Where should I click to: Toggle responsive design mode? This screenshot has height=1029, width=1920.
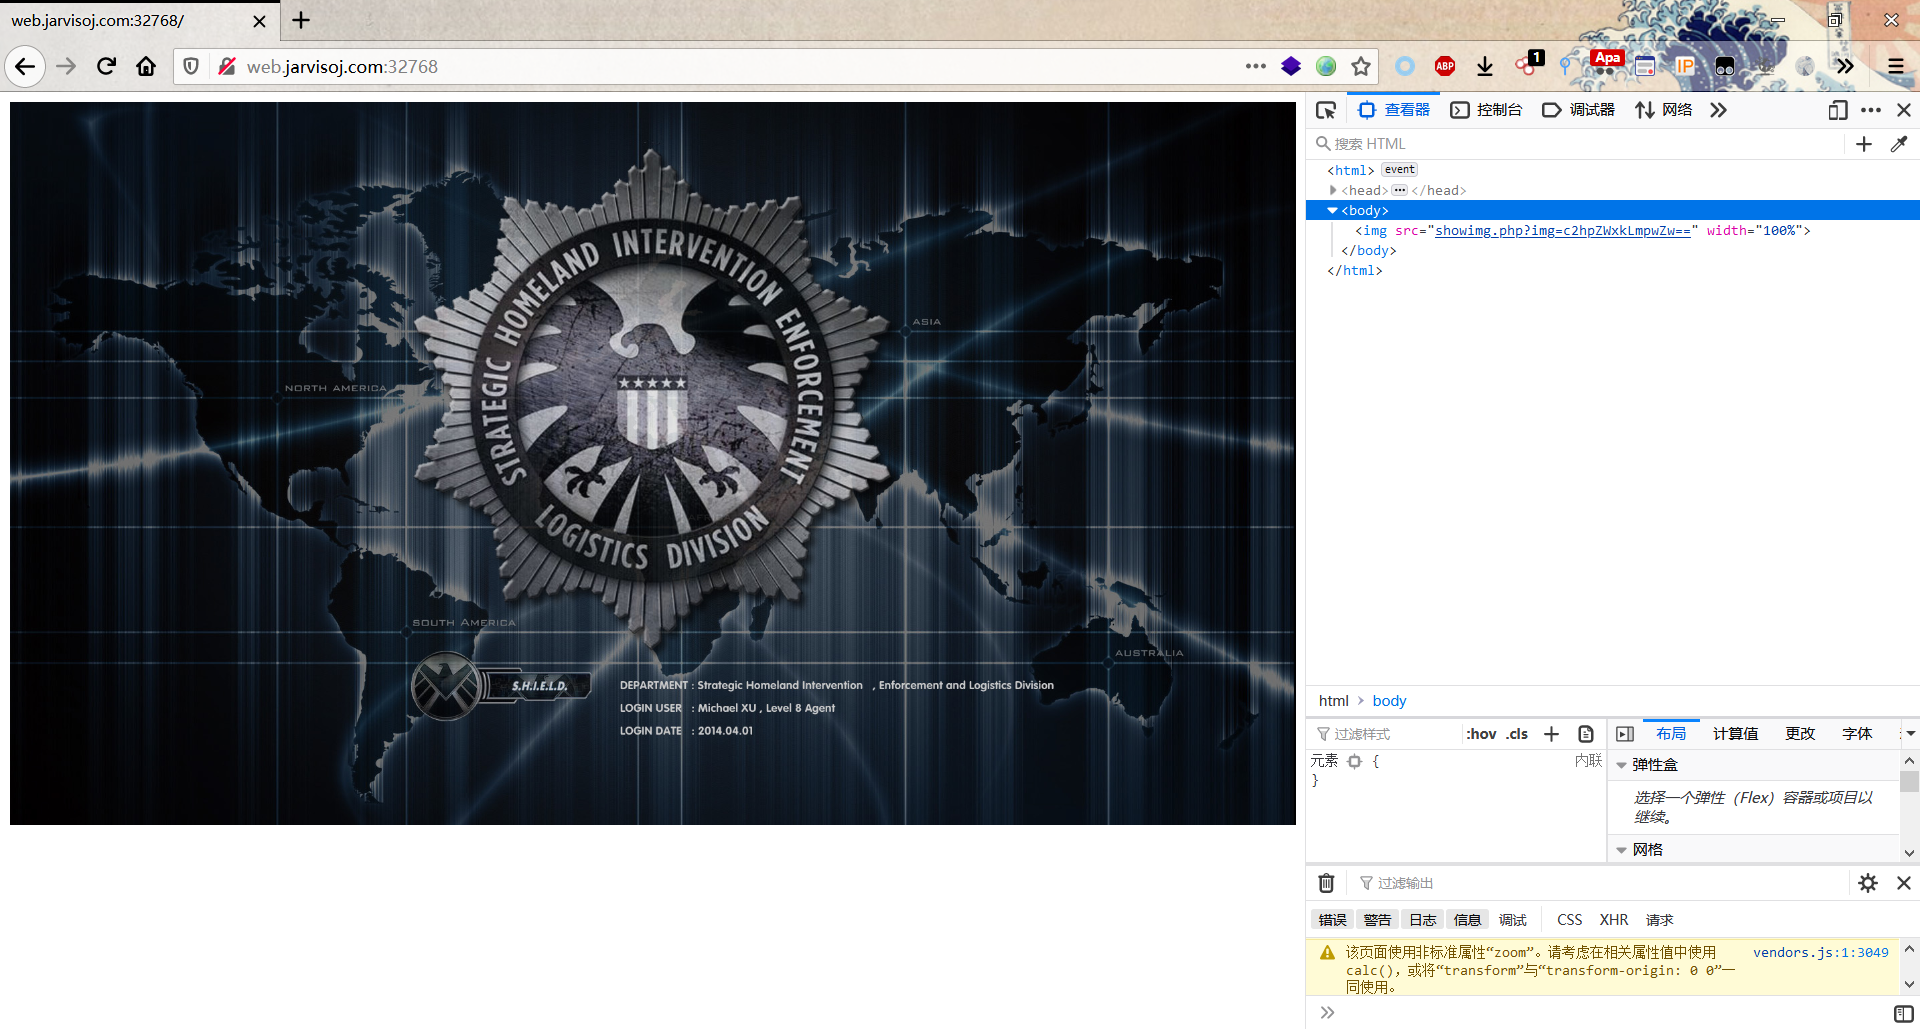tap(1838, 110)
